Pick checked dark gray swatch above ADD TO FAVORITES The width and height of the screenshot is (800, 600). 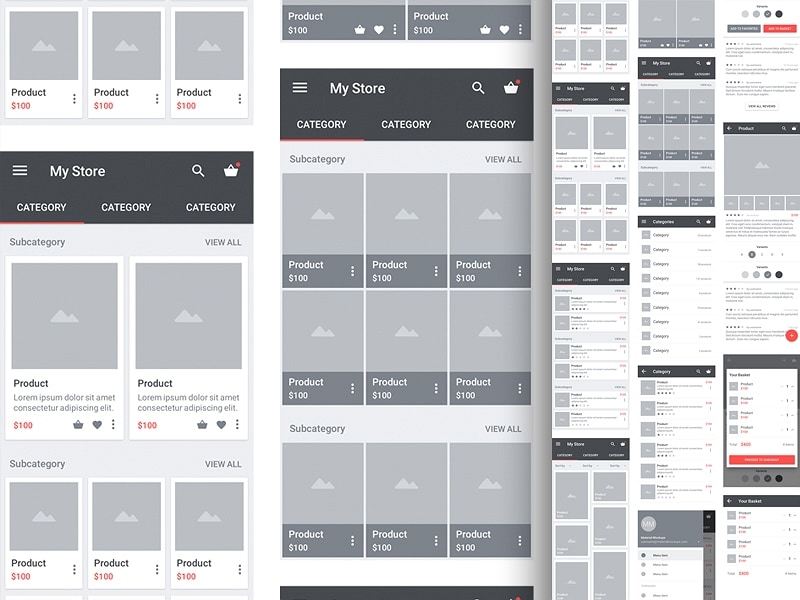click(x=767, y=14)
